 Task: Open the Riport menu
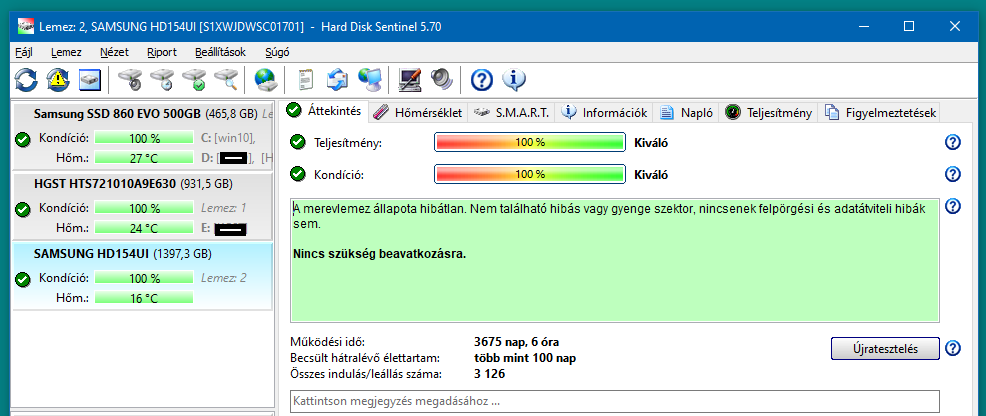[x=162, y=52]
